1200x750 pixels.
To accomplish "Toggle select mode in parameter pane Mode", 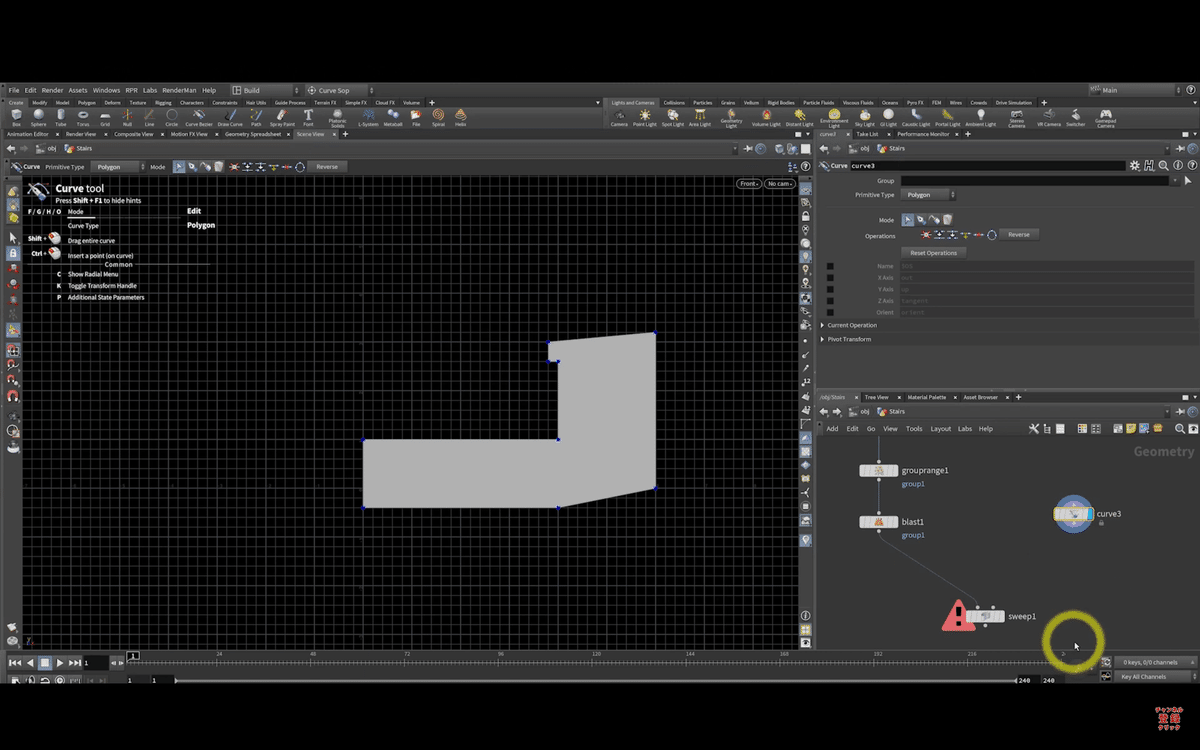I will click(908, 219).
